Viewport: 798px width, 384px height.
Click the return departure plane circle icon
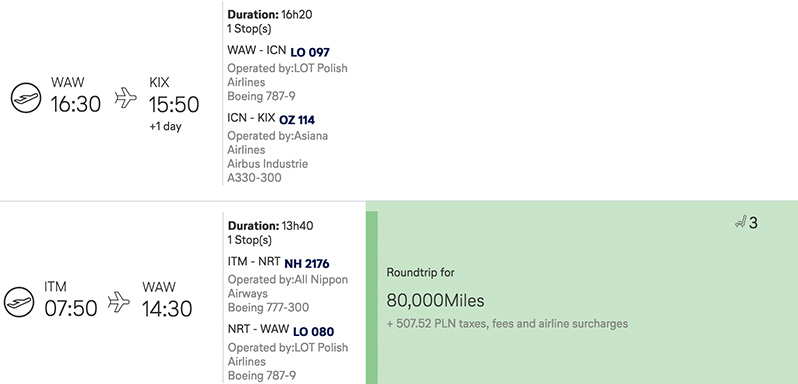pos(19,302)
